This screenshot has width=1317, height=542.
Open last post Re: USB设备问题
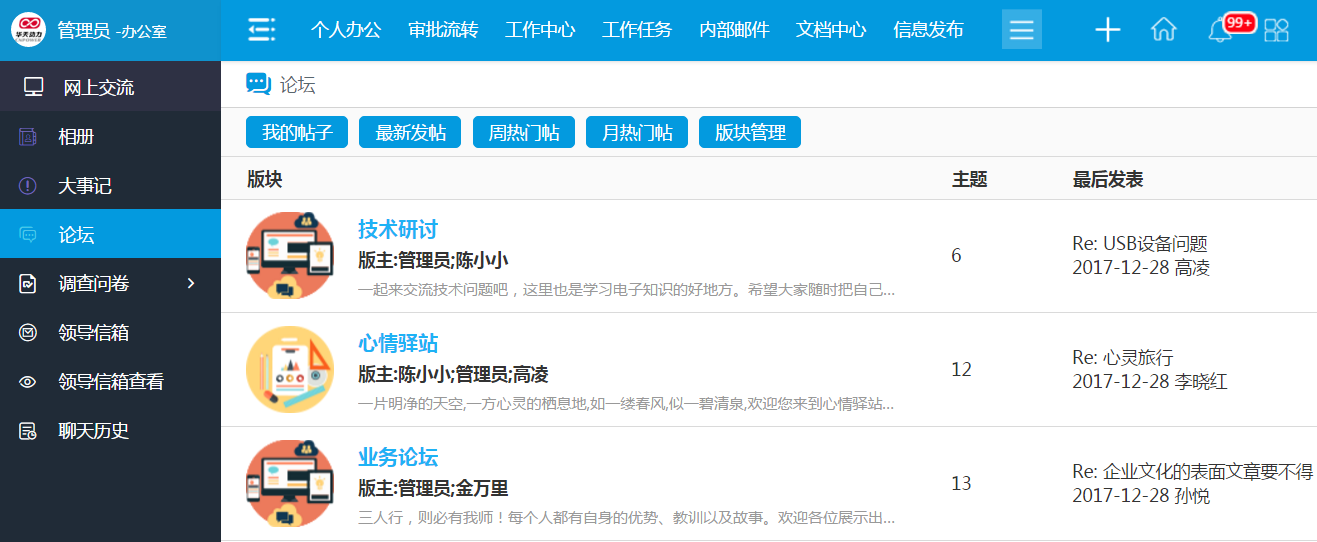[x=1140, y=244]
